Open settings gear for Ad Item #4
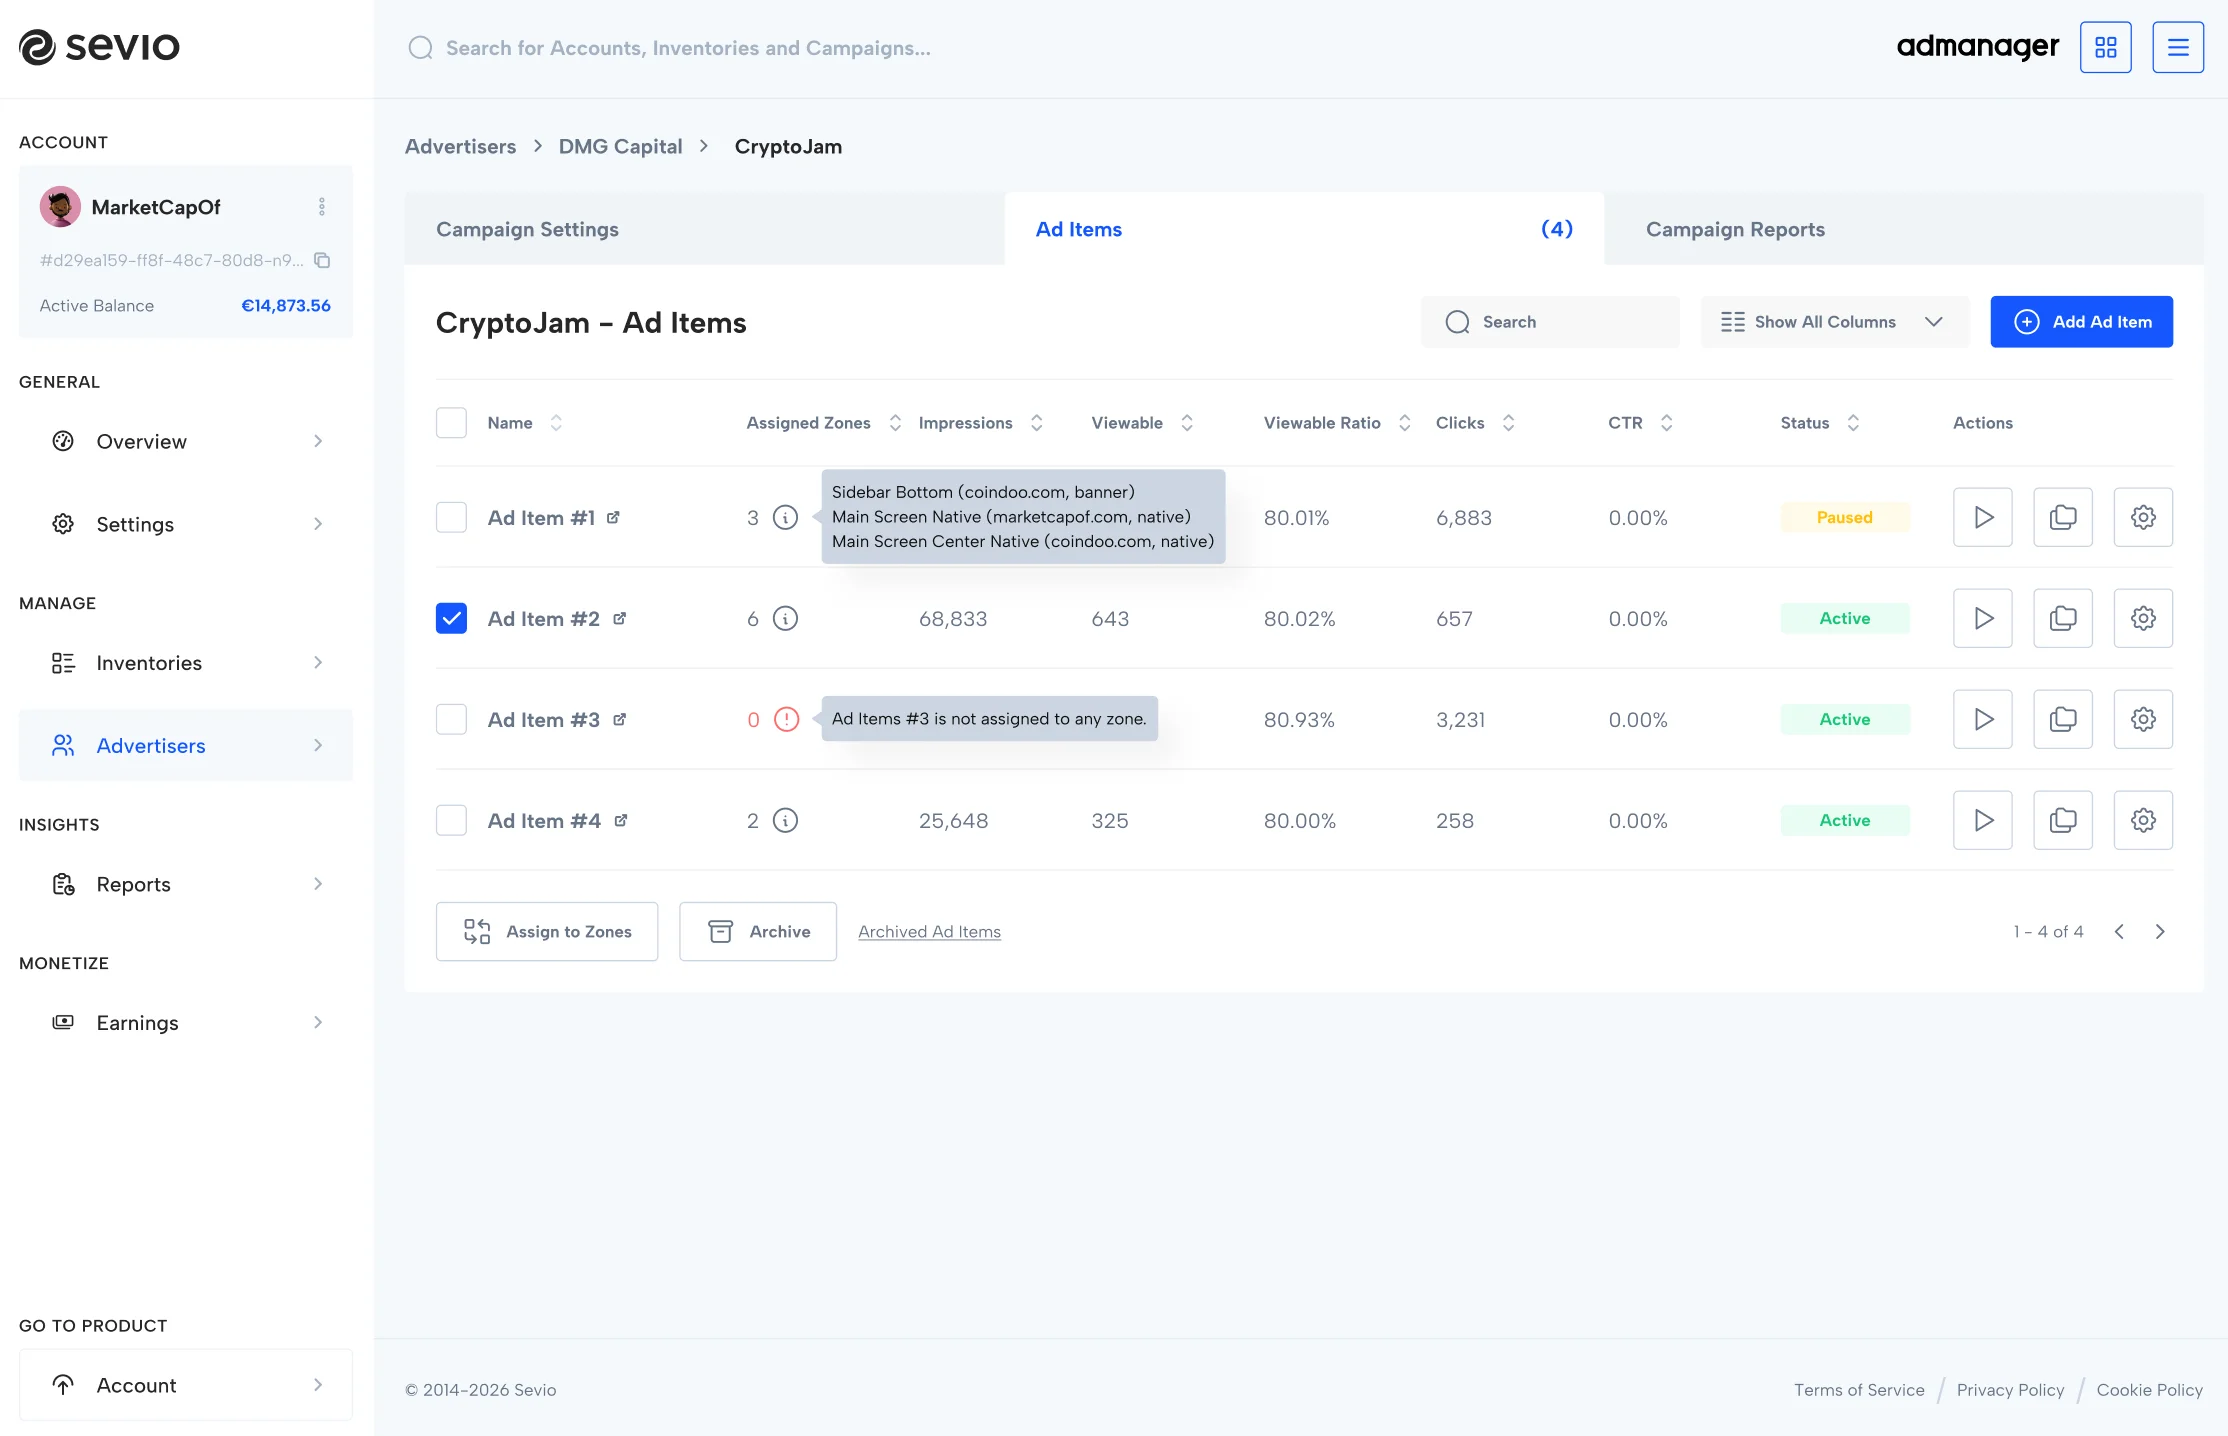2228x1436 pixels. coord(2143,820)
